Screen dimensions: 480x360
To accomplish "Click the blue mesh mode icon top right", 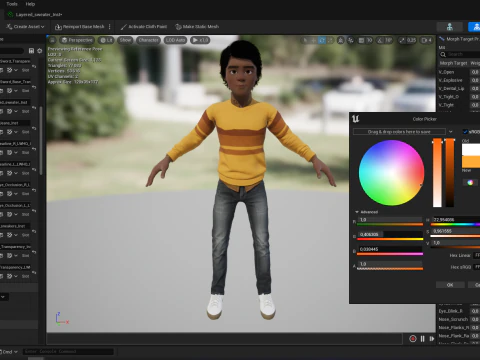I will (x=474, y=27).
